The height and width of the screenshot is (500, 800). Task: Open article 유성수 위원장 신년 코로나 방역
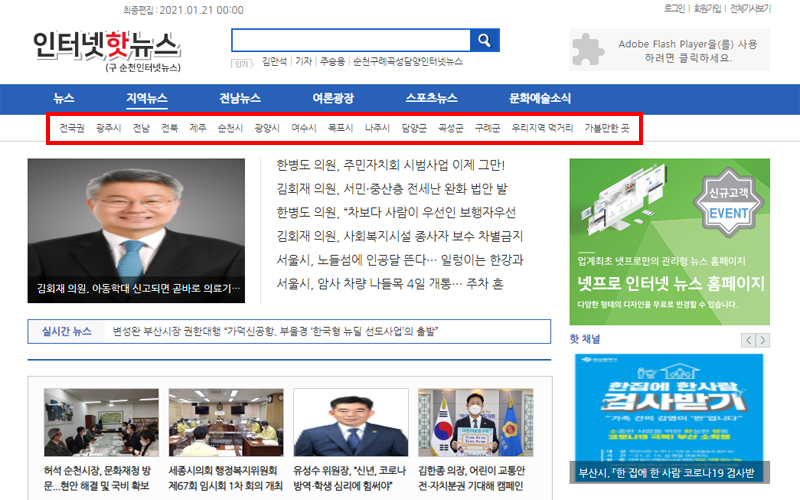coord(349,478)
